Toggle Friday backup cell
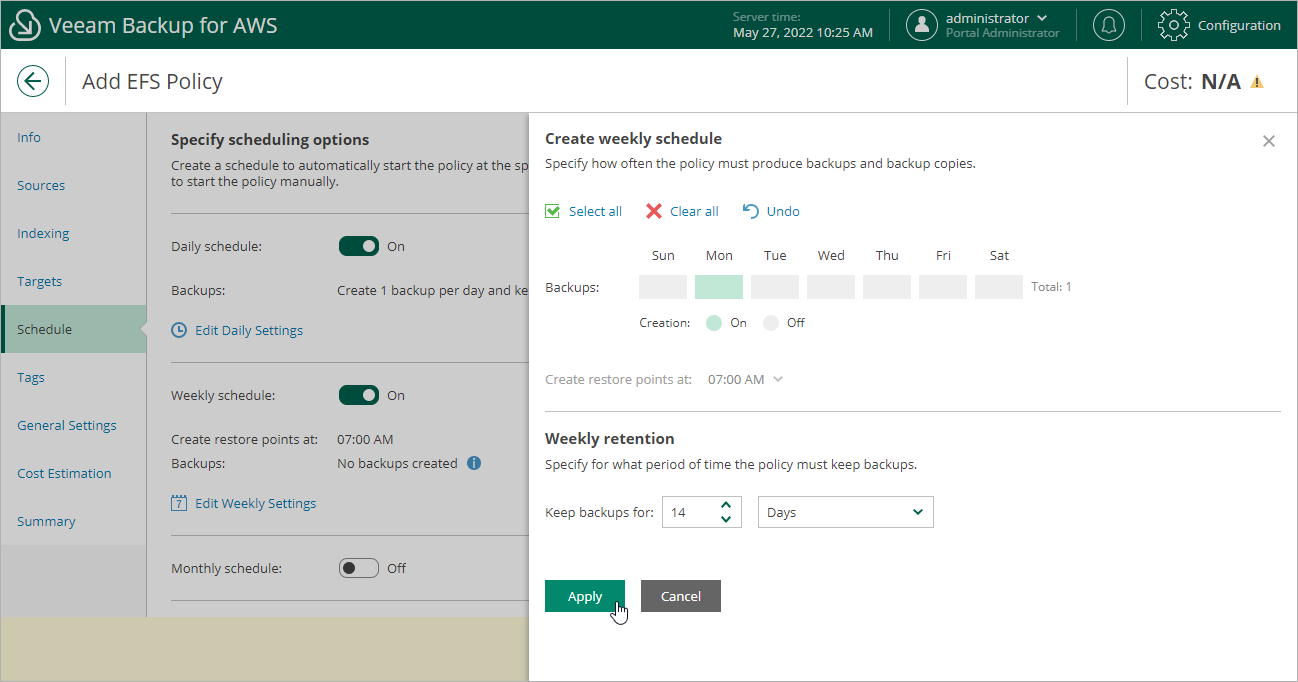Screen dimensions: 1298x682 tap(943, 287)
